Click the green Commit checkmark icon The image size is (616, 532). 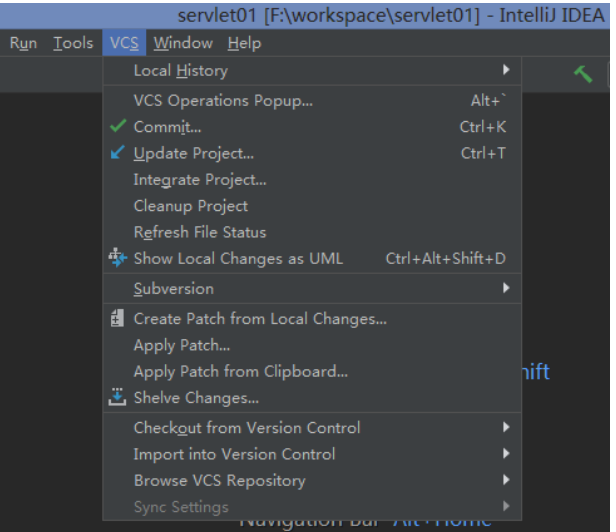click(x=118, y=126)
